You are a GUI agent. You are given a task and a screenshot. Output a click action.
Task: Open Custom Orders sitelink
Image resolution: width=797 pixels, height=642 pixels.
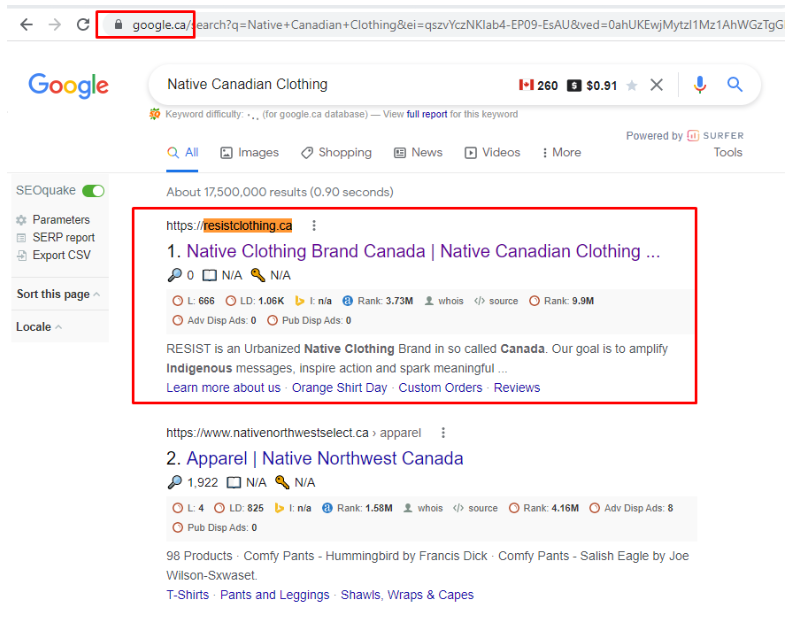point(440,388)
